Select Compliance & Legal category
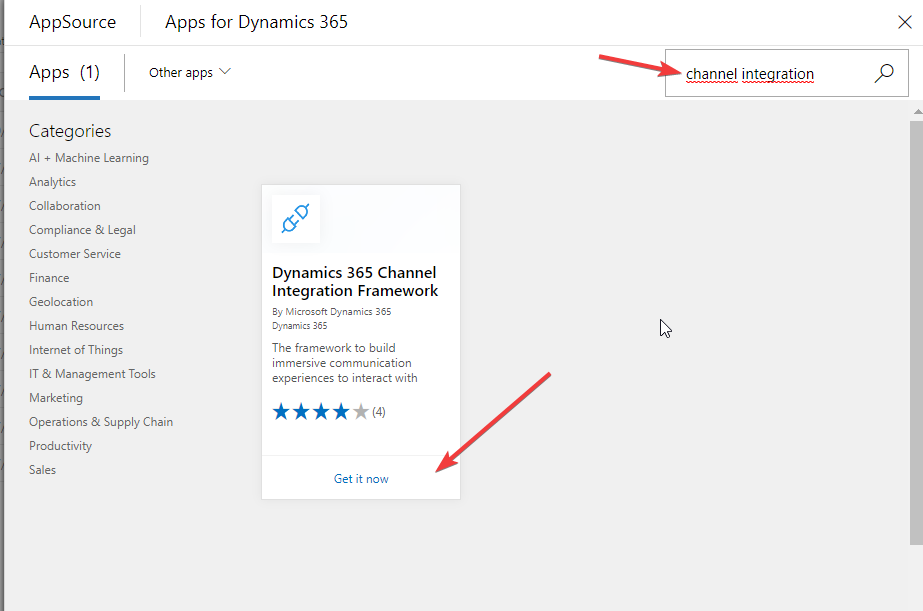This screenshot has width=923, height=611. click(82, 230)
